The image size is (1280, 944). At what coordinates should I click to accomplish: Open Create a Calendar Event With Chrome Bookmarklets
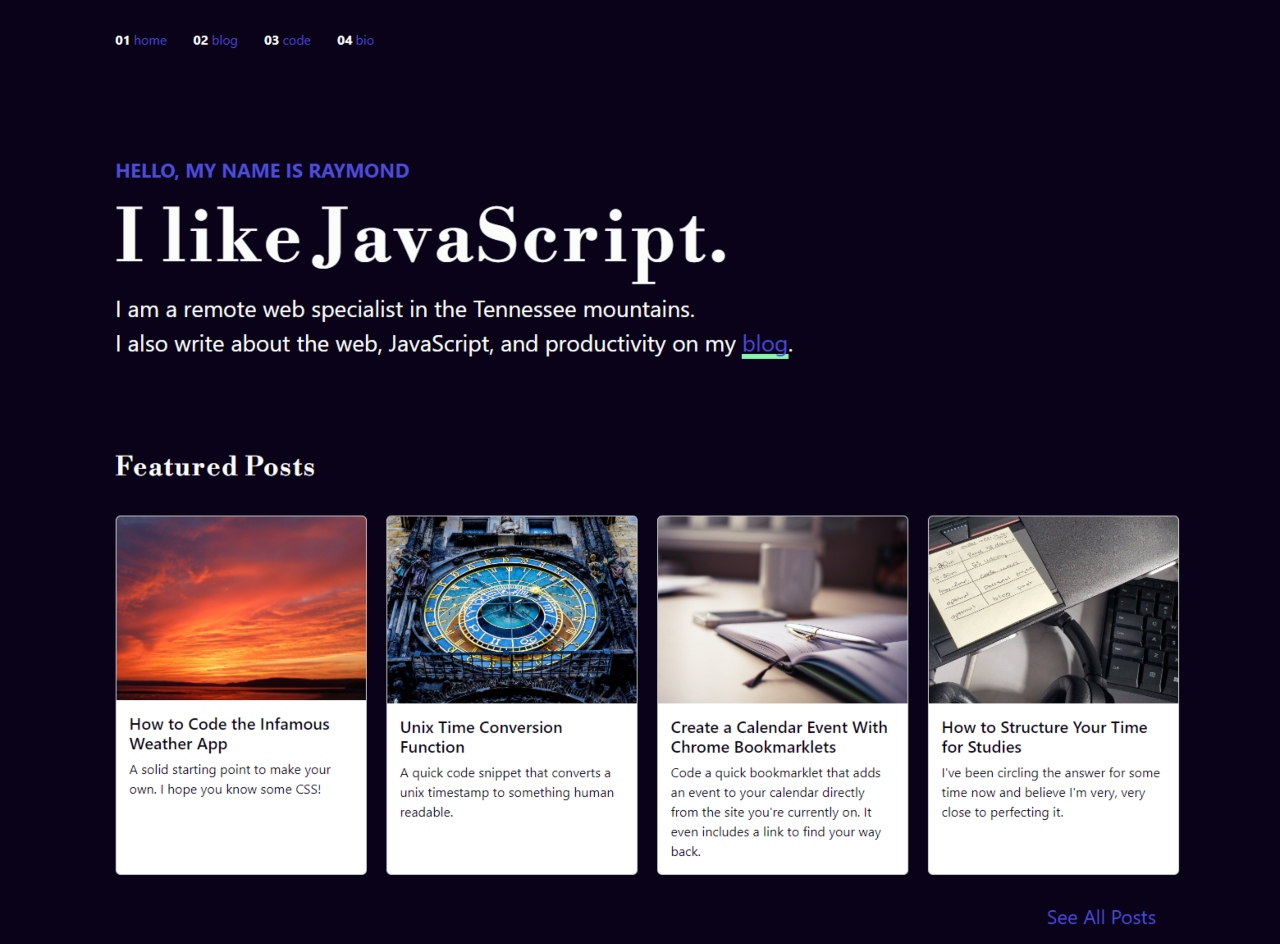pos(779,737)
